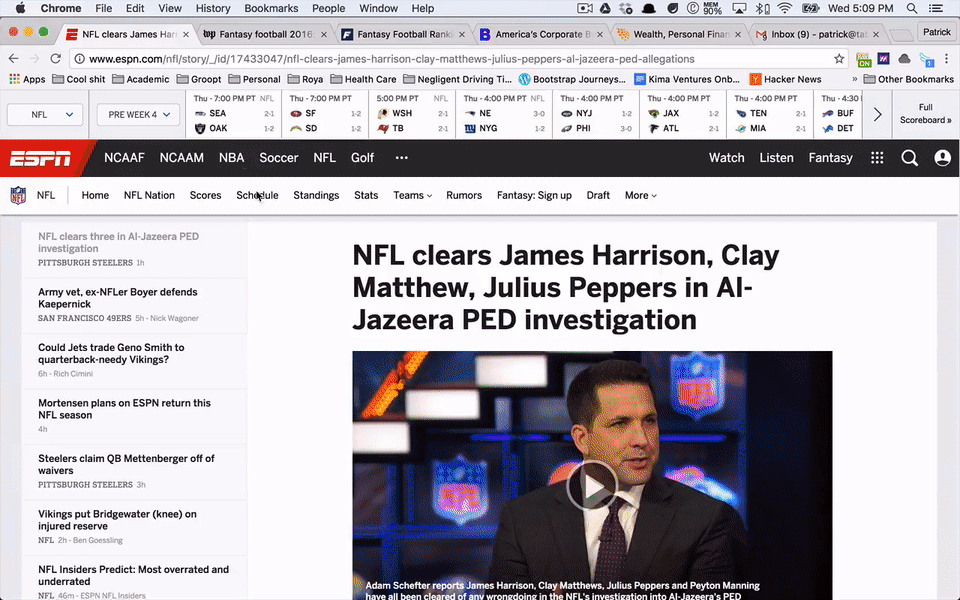Click the purple extension icon in toolbar
Image resolution: width=960 pixels, height=600 pixels.
click(x=883, y=59)
